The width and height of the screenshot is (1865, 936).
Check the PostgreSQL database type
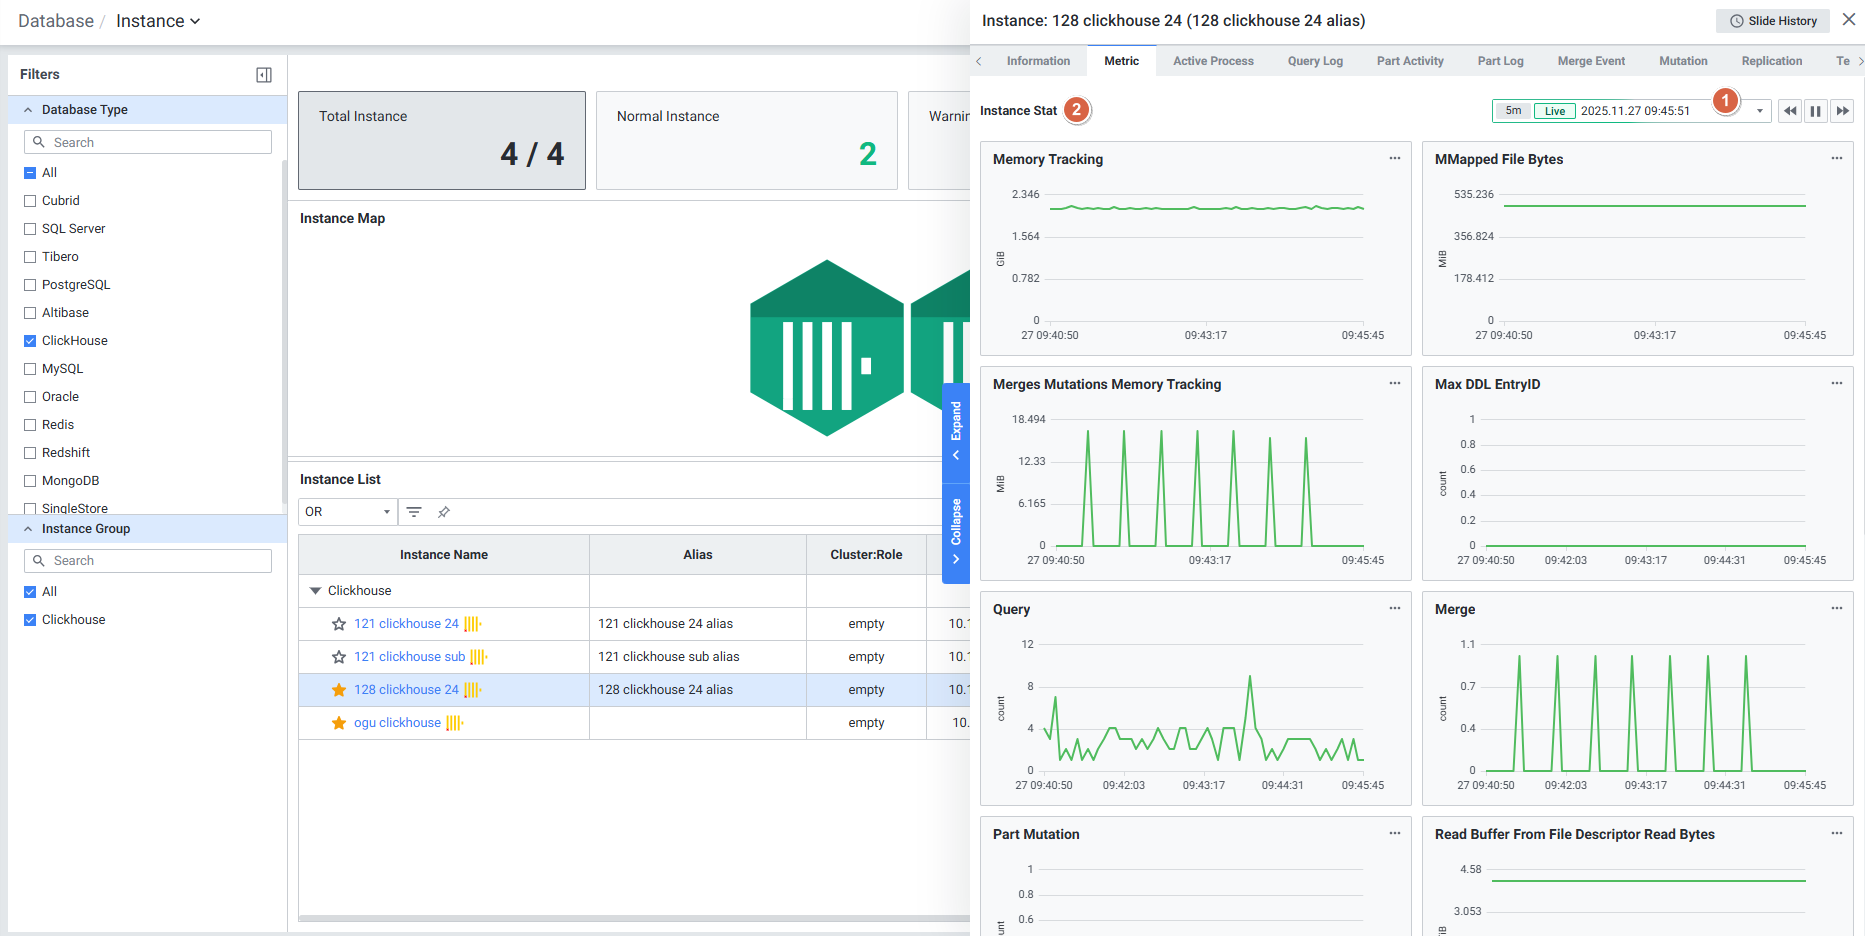point(30,285)
